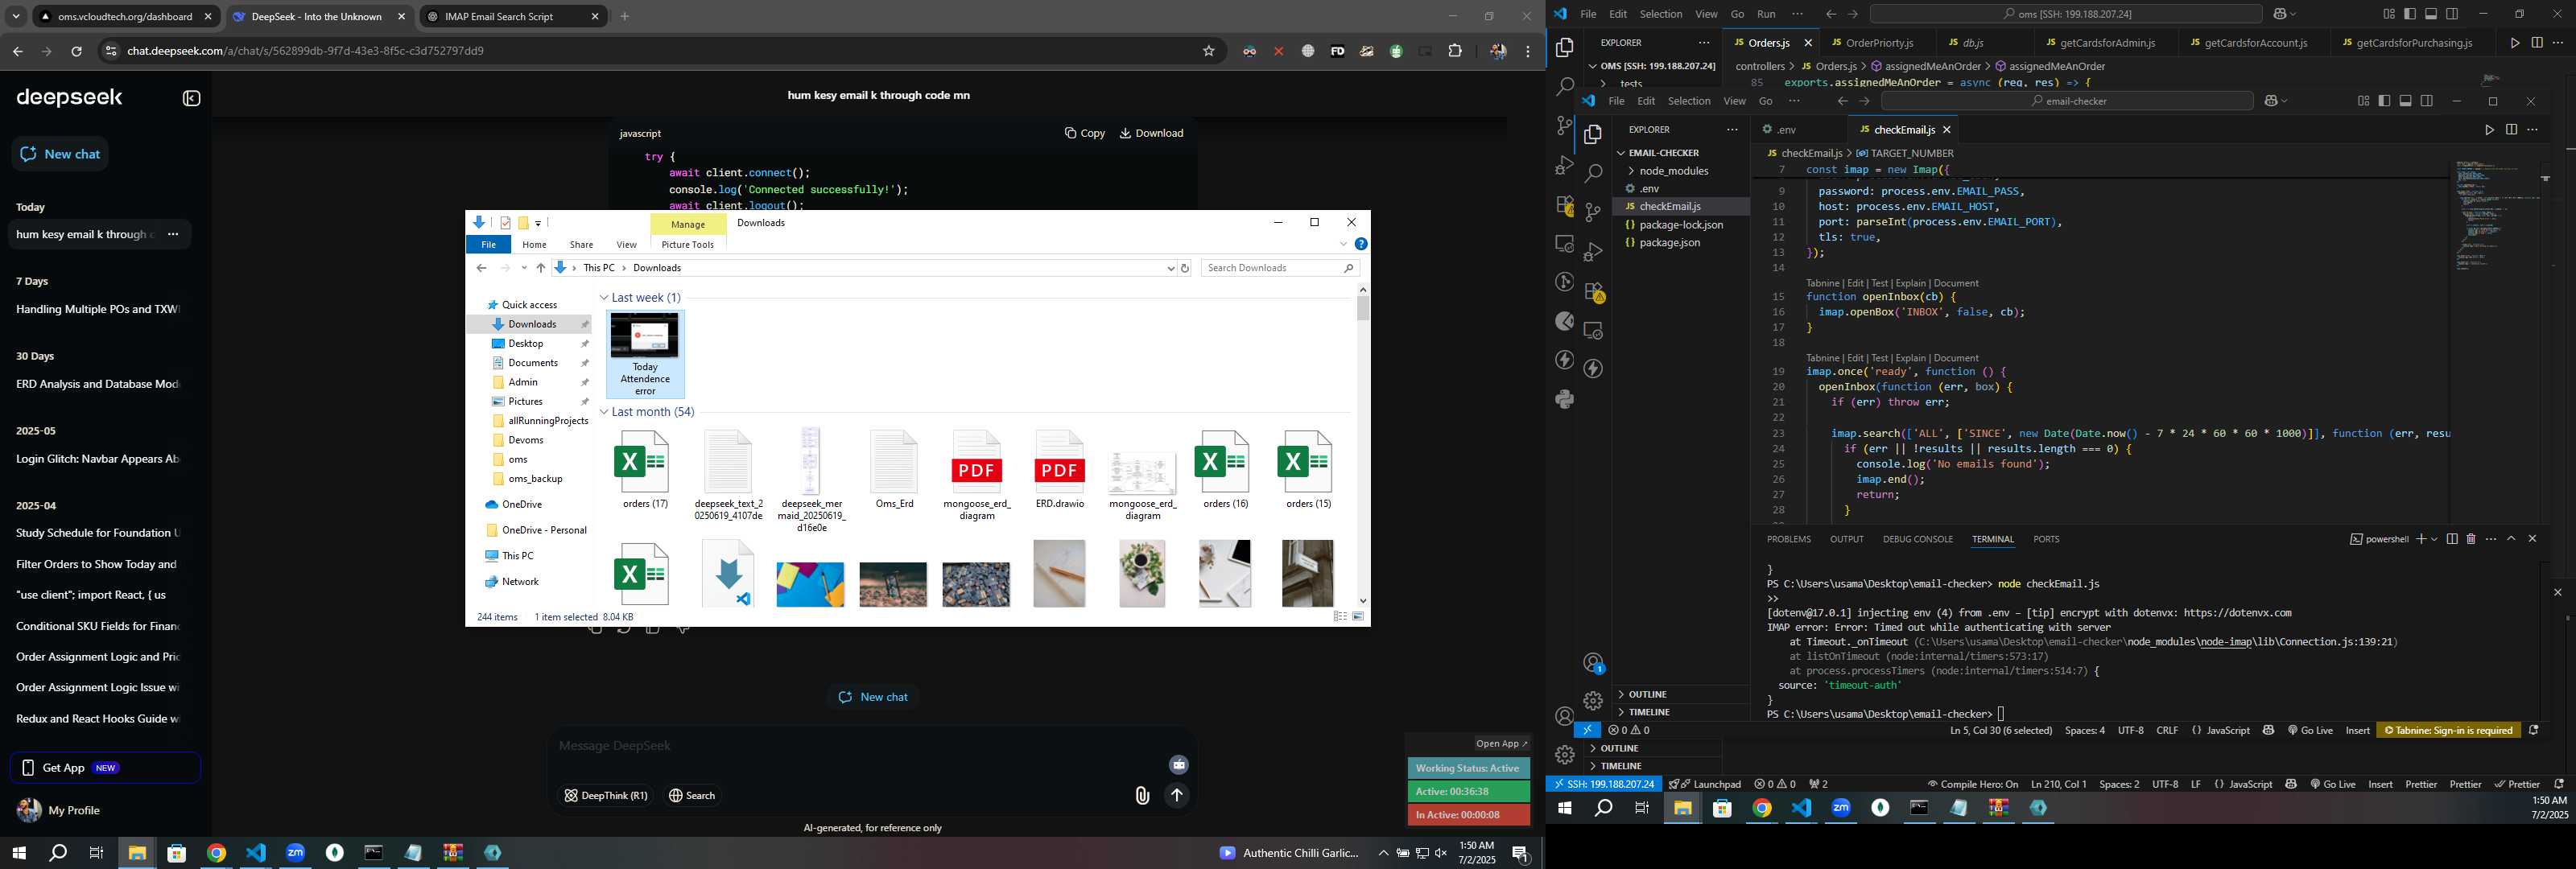Toggle Compile Hero On in oms status bar

[1972, 785]
